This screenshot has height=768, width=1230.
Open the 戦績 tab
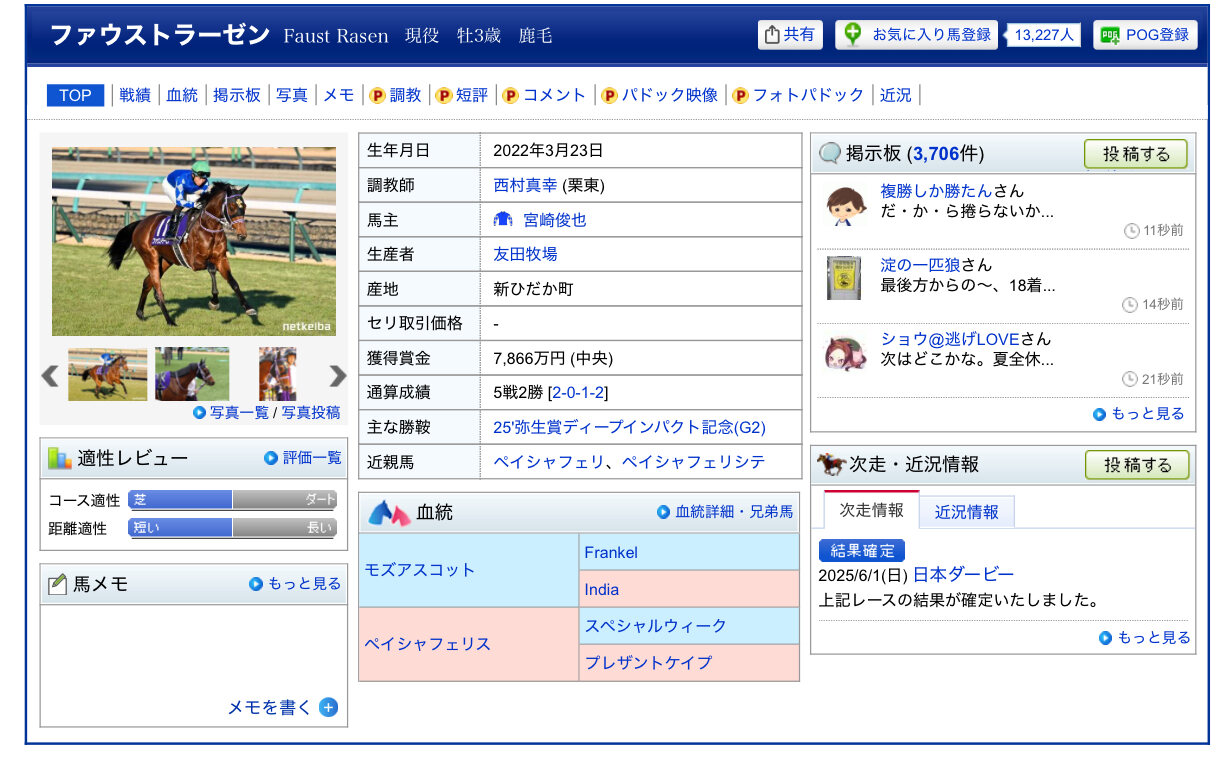[x=135, y=95]
